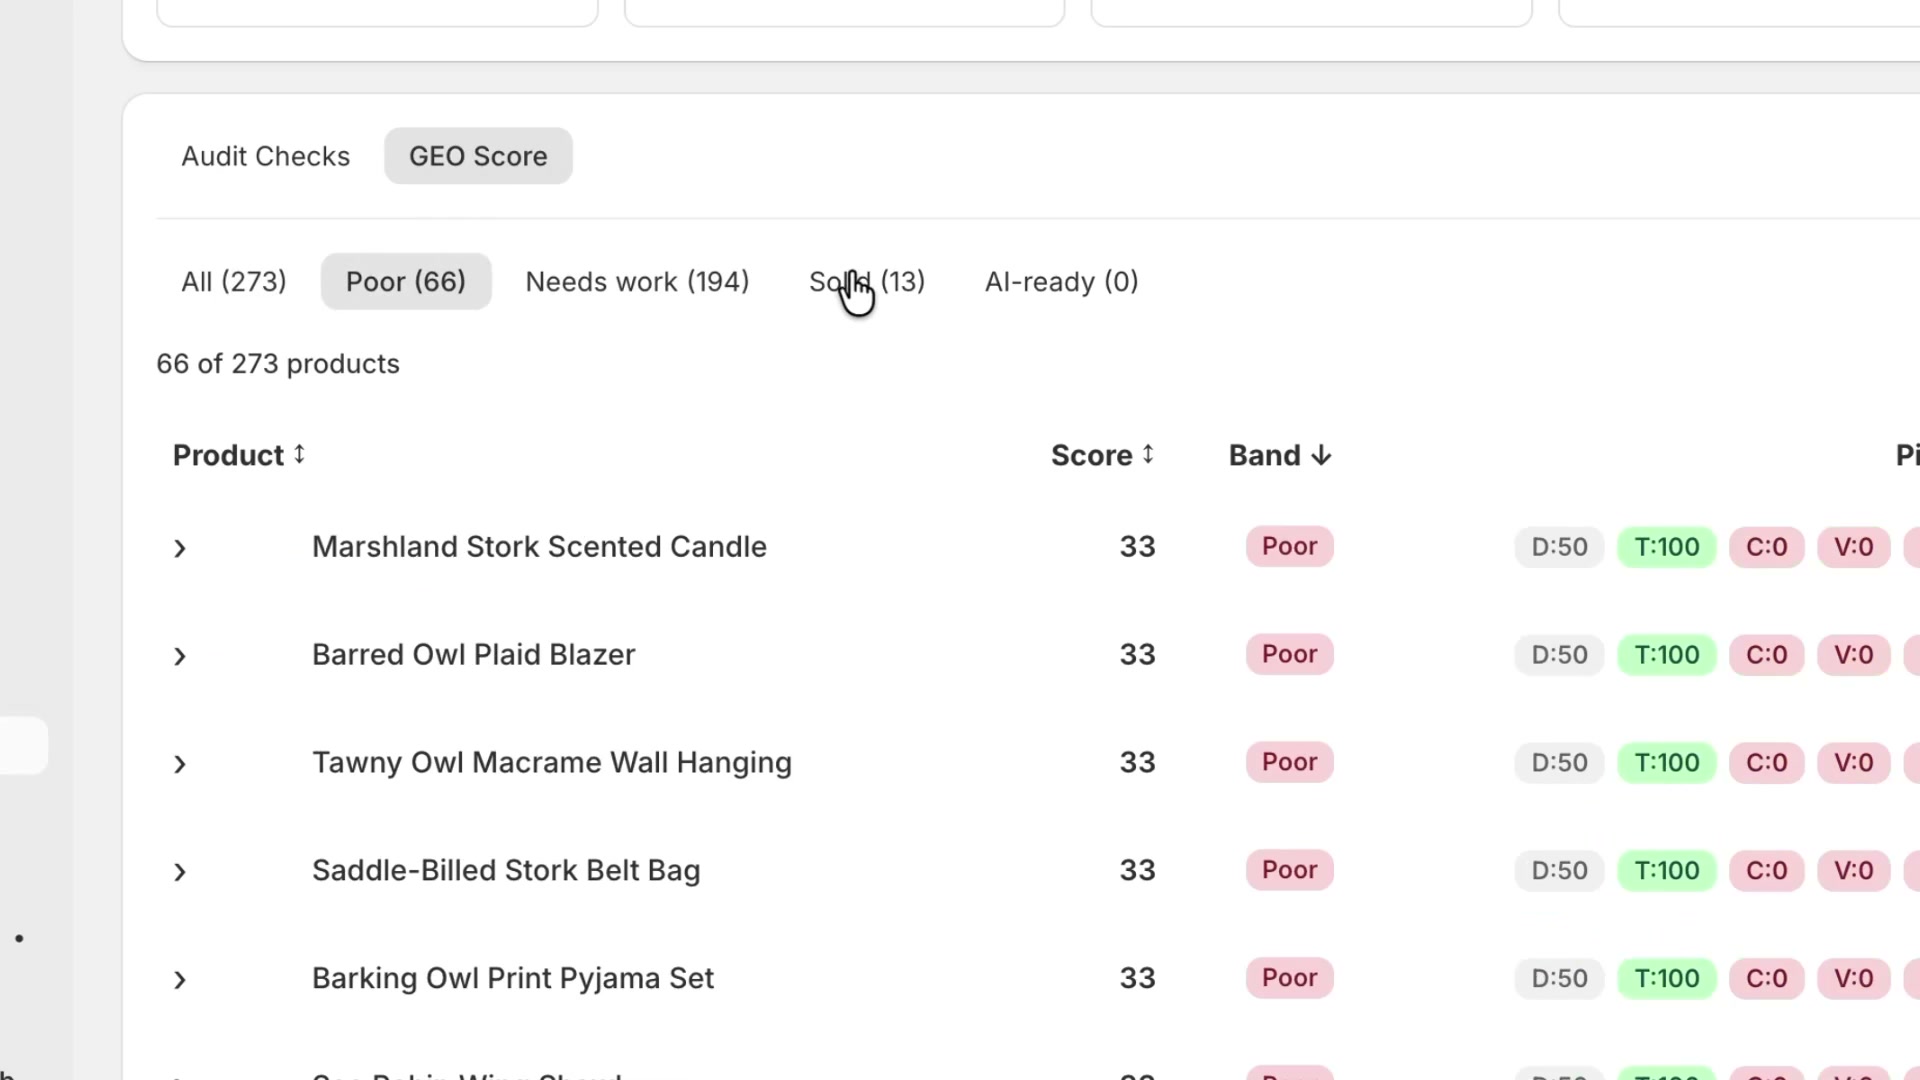This screenshot has width=1920, height=1080.
Task: Switch to the Solid (13) filter
Action: click(x=866, y=281)
